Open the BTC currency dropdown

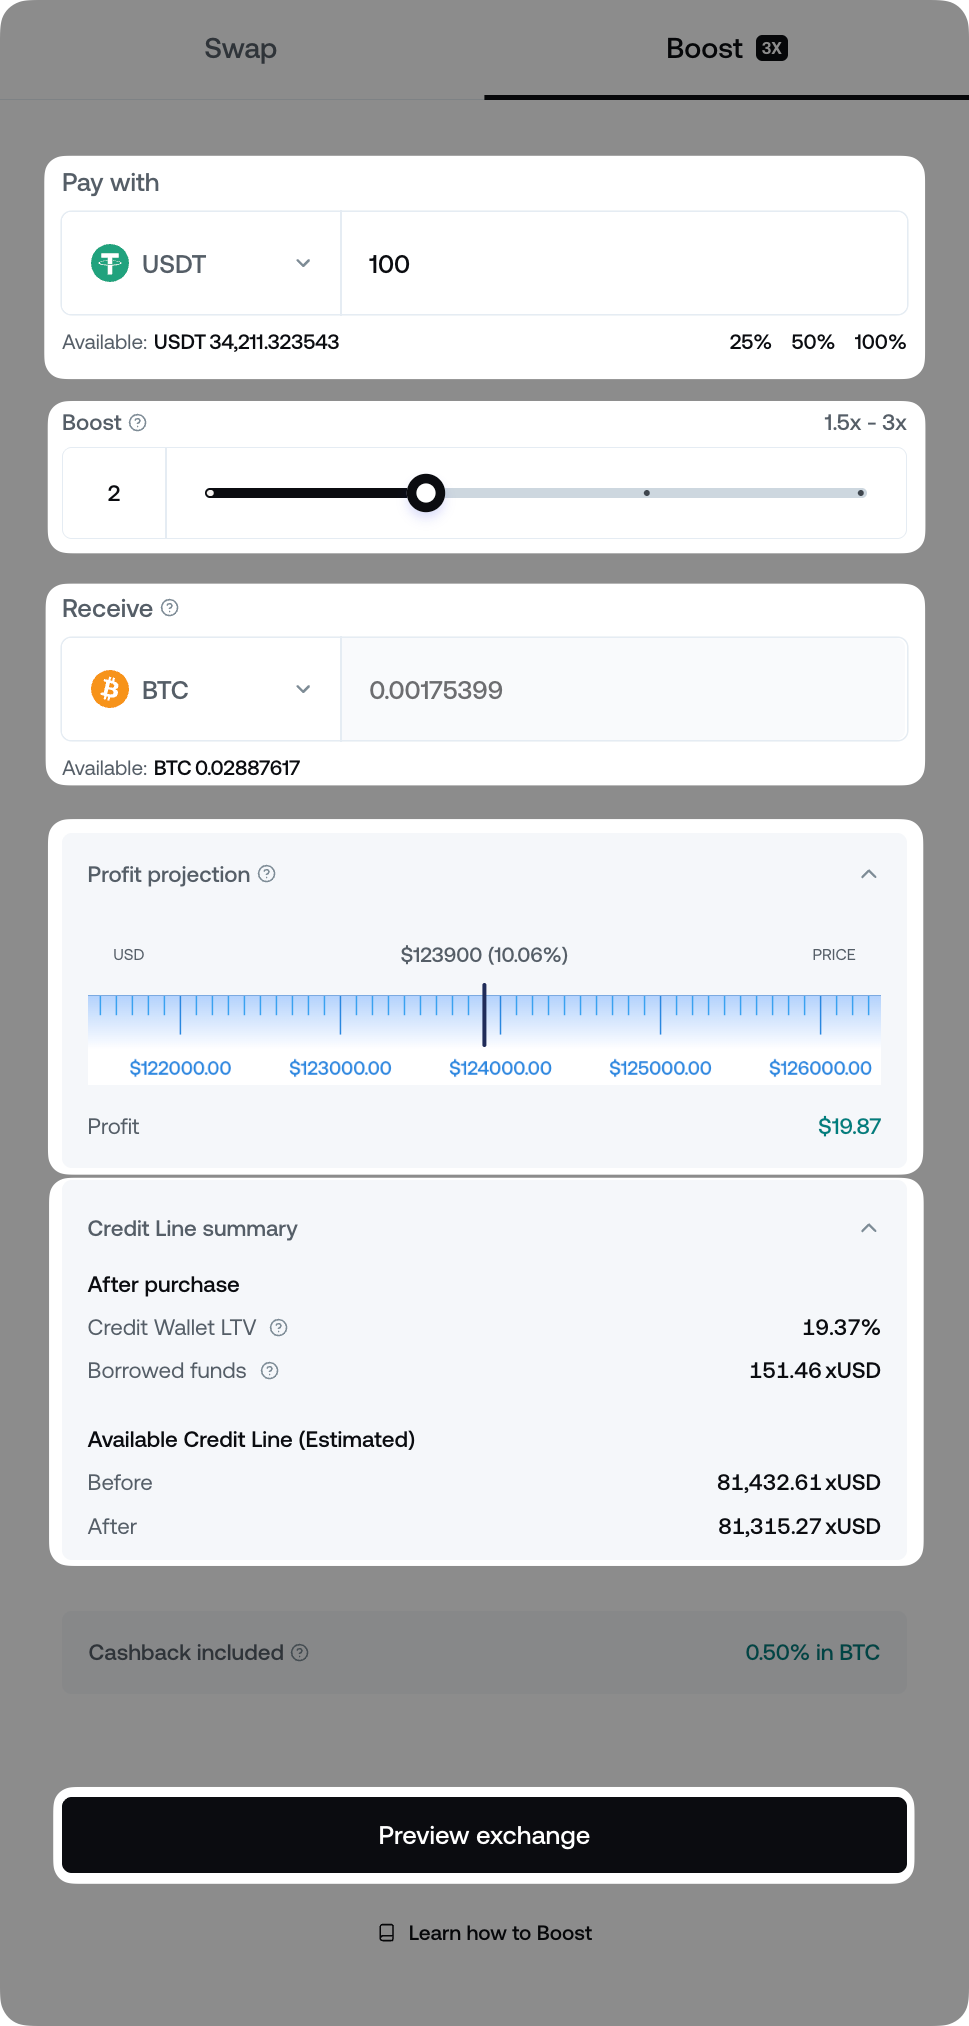[303, 689]
